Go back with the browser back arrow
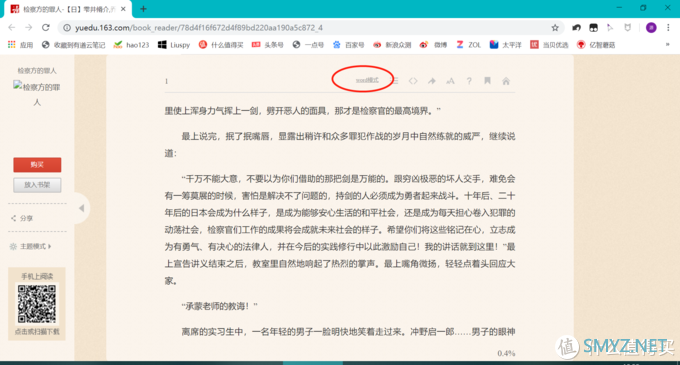This screenshot has width=680, height=365. (12, 28)
